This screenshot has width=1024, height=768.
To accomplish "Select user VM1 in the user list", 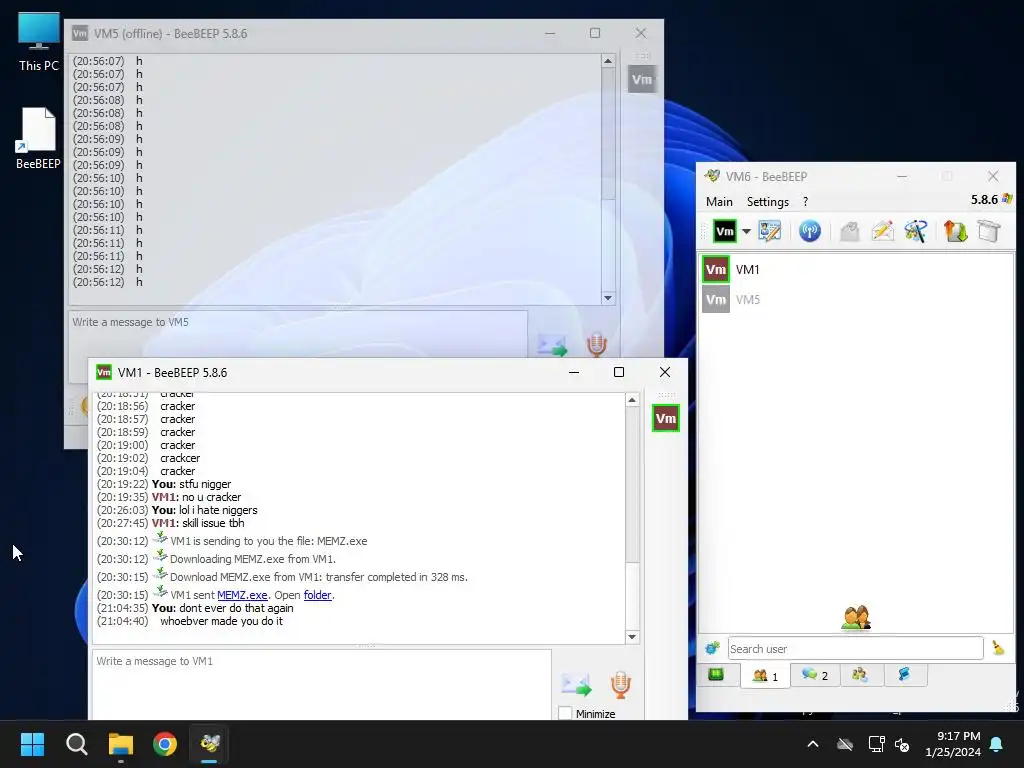I will pos(856,270).
